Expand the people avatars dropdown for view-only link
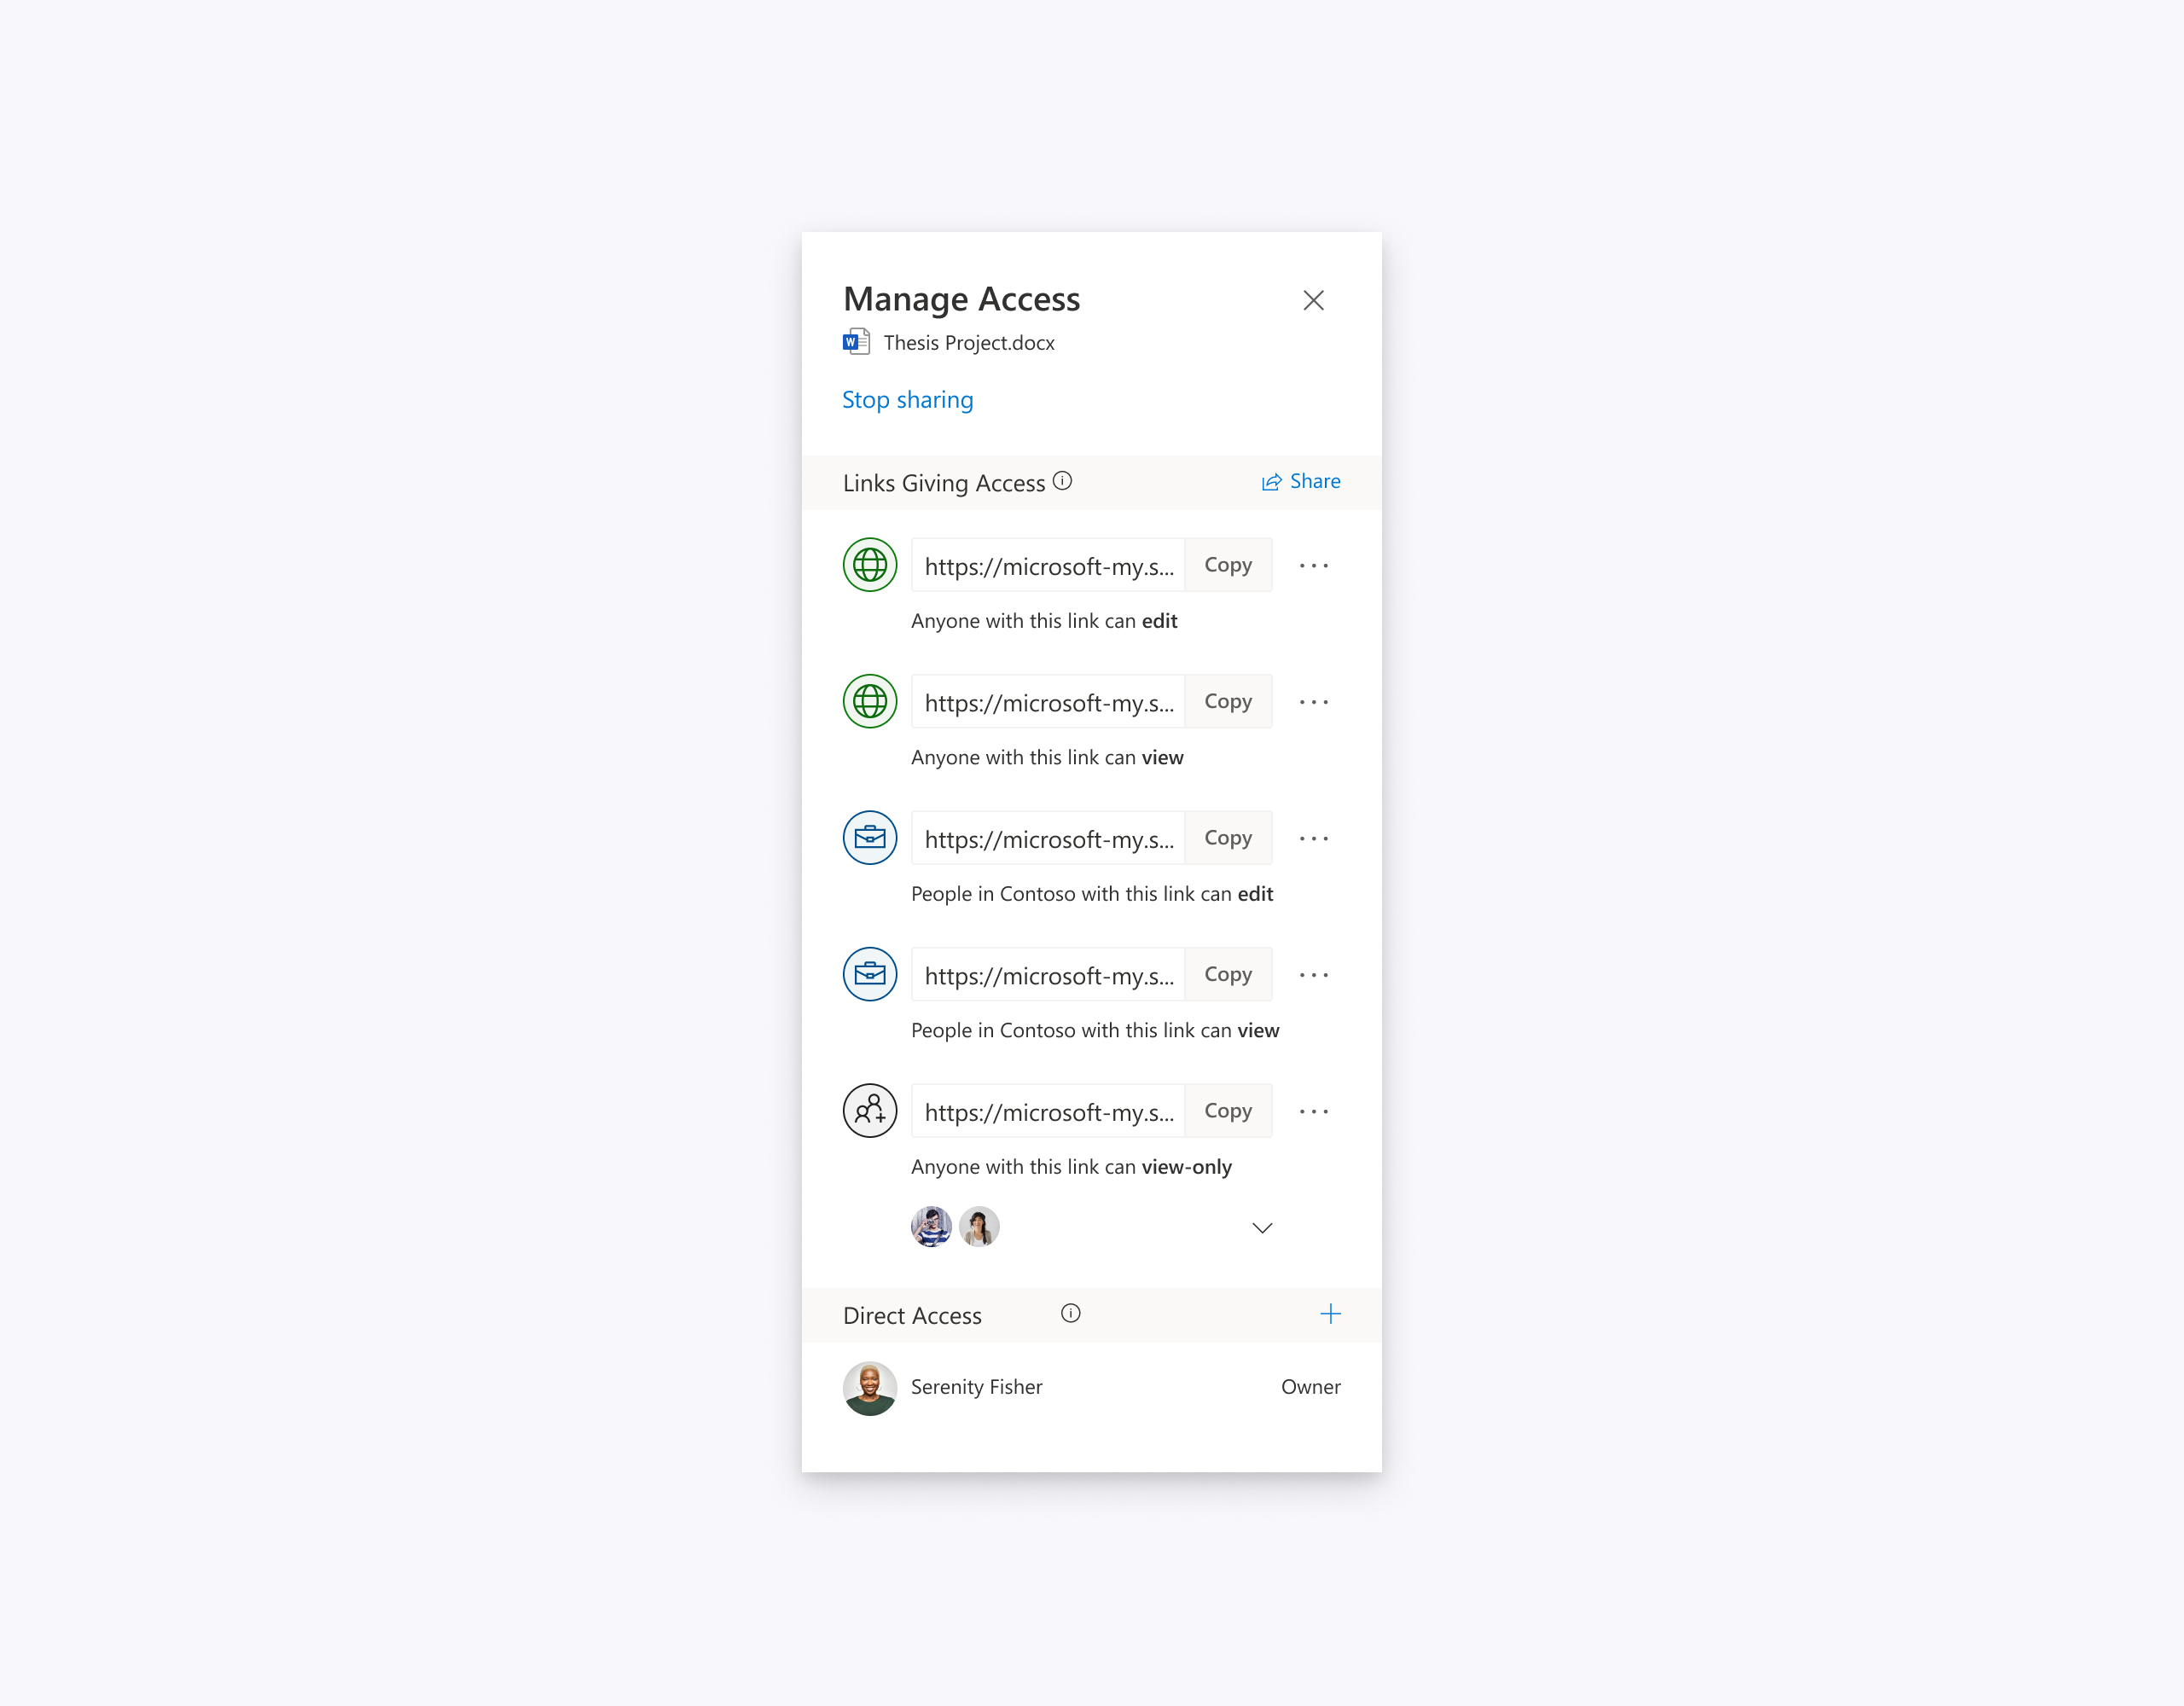The width and height of the screenshot is (2184, 1706). tap(1260, 1227)
